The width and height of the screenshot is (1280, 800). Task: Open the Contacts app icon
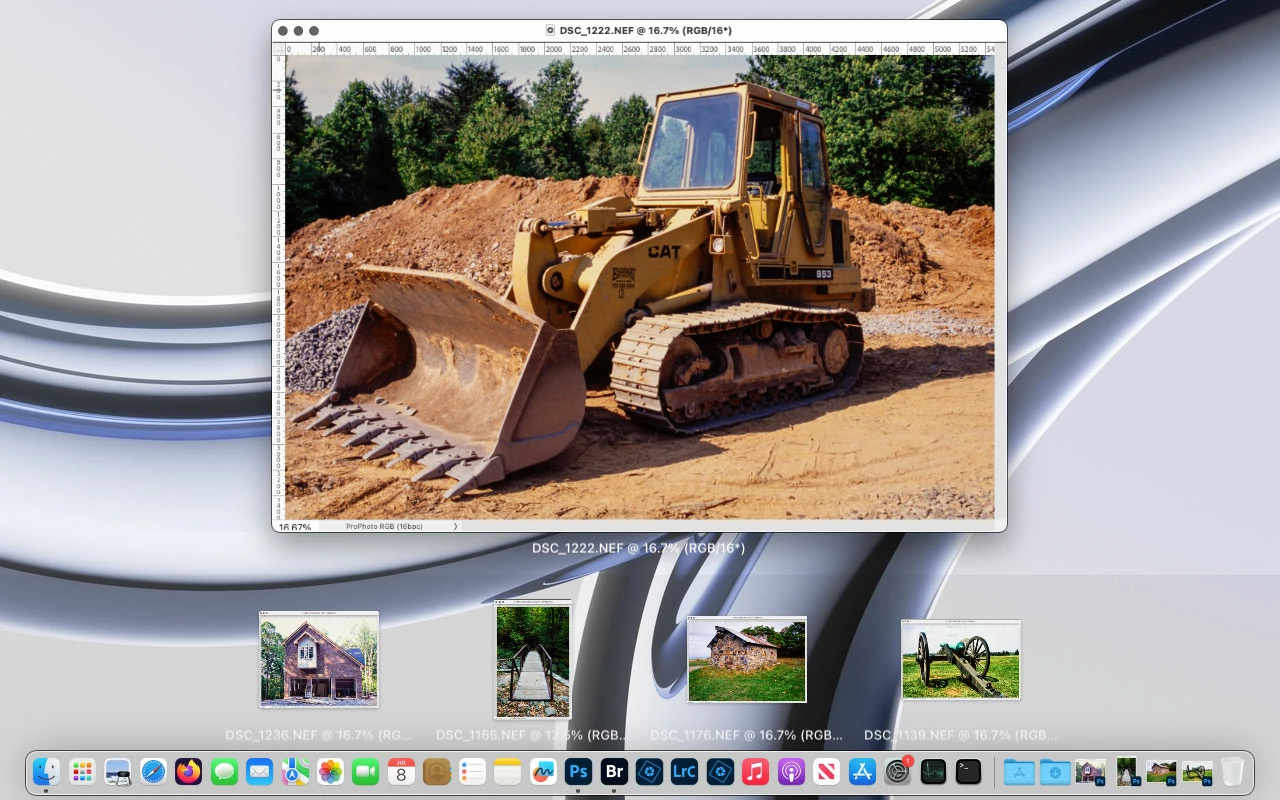437,772
